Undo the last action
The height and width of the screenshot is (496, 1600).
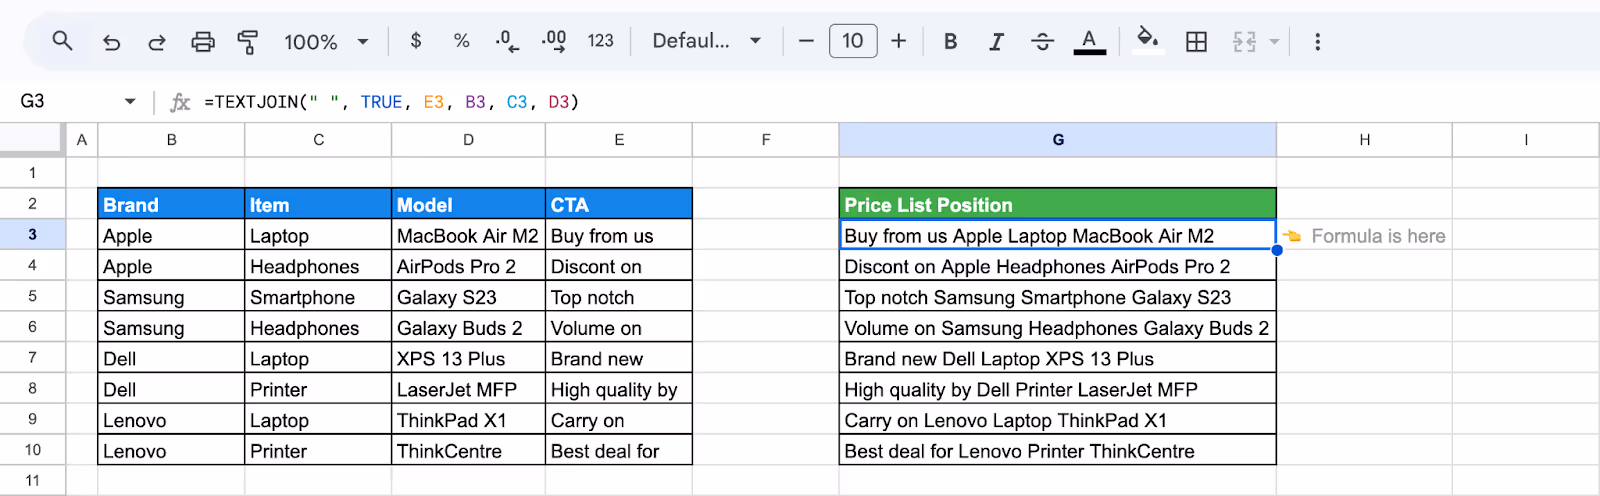pos(112,42)
